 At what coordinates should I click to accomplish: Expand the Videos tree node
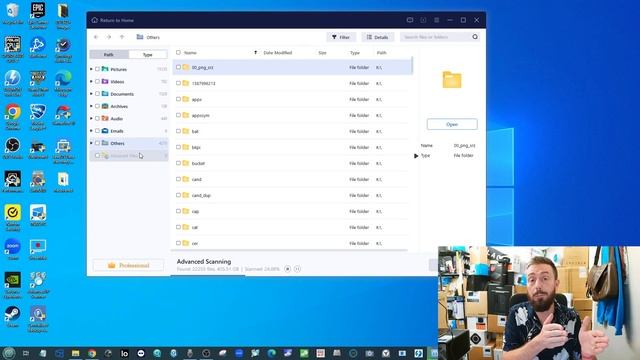91,81
